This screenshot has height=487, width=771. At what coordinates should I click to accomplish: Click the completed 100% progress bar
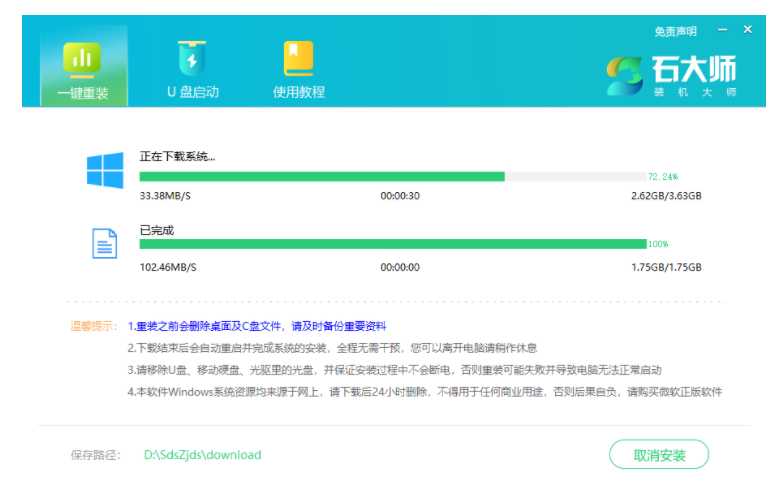392,244
